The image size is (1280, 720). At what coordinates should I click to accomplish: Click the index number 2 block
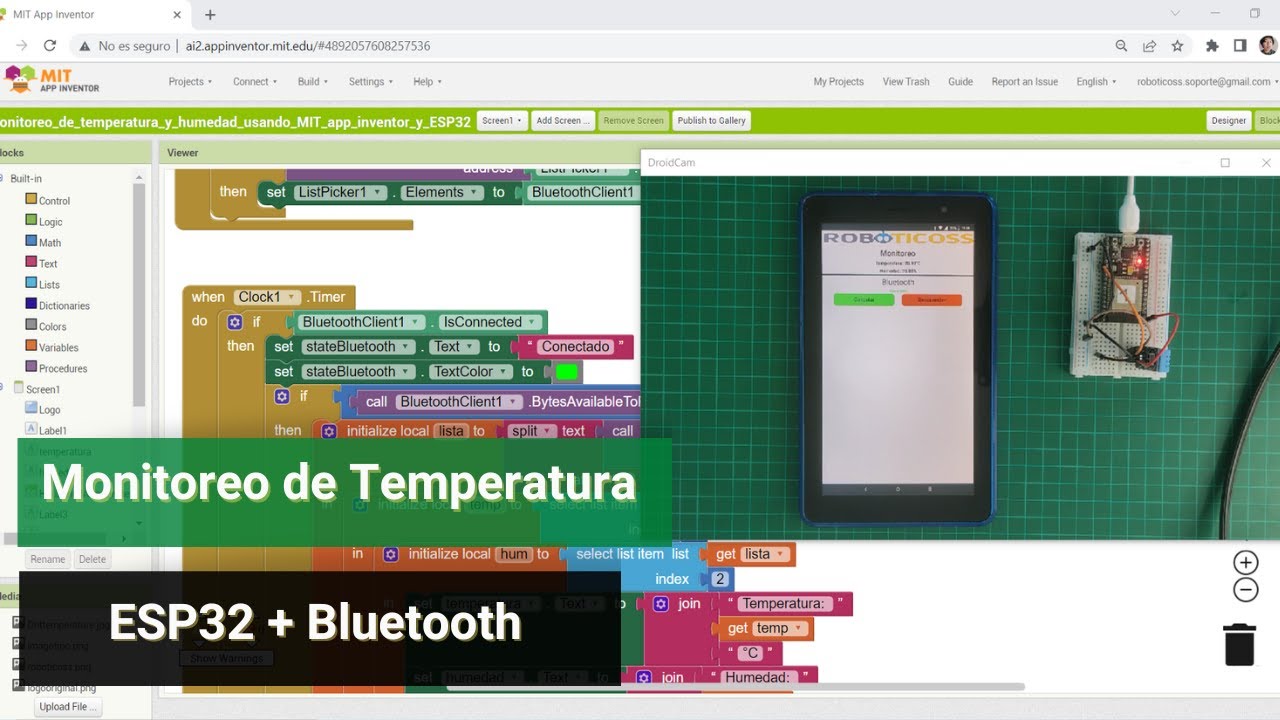click(718, 579)
